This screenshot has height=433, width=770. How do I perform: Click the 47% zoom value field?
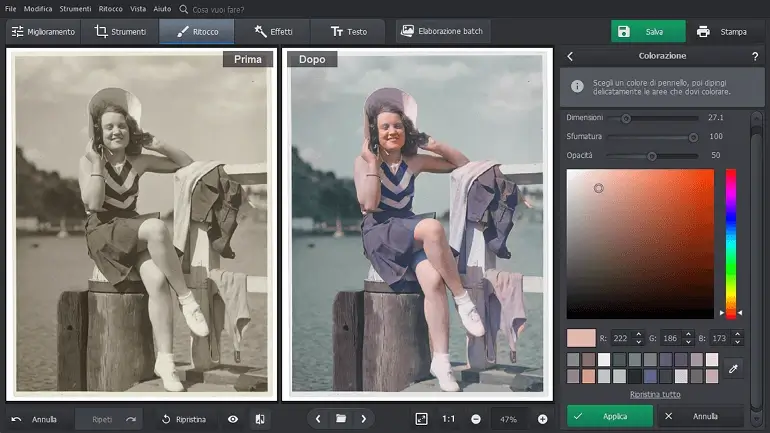click(x=508, y=419)
